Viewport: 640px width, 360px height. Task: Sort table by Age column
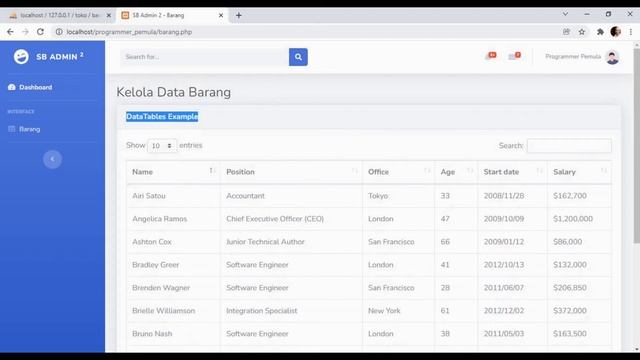pos(456,172)
